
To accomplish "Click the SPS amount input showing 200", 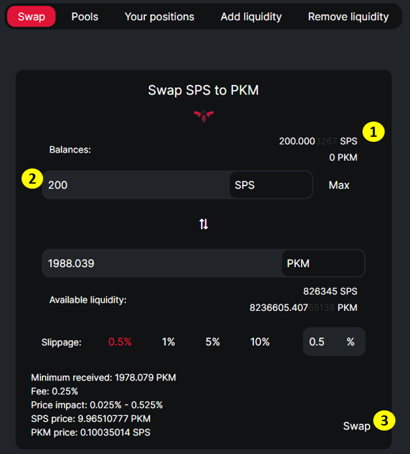I will click(x=136, y=185).
